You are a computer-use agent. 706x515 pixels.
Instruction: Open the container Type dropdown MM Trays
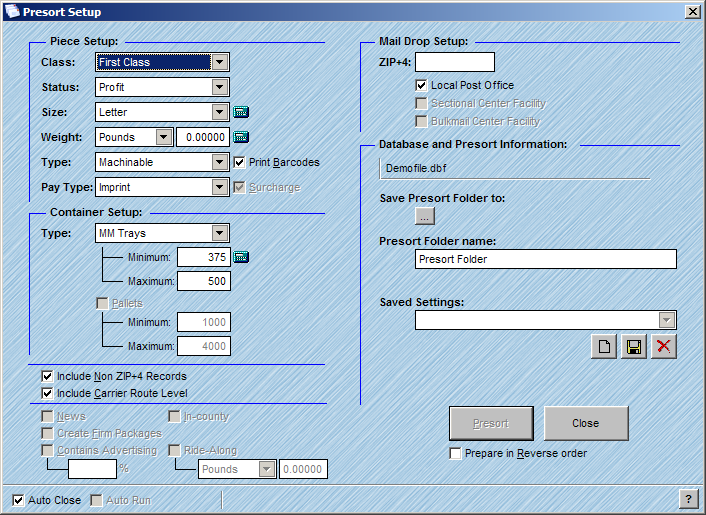point(220,233)
